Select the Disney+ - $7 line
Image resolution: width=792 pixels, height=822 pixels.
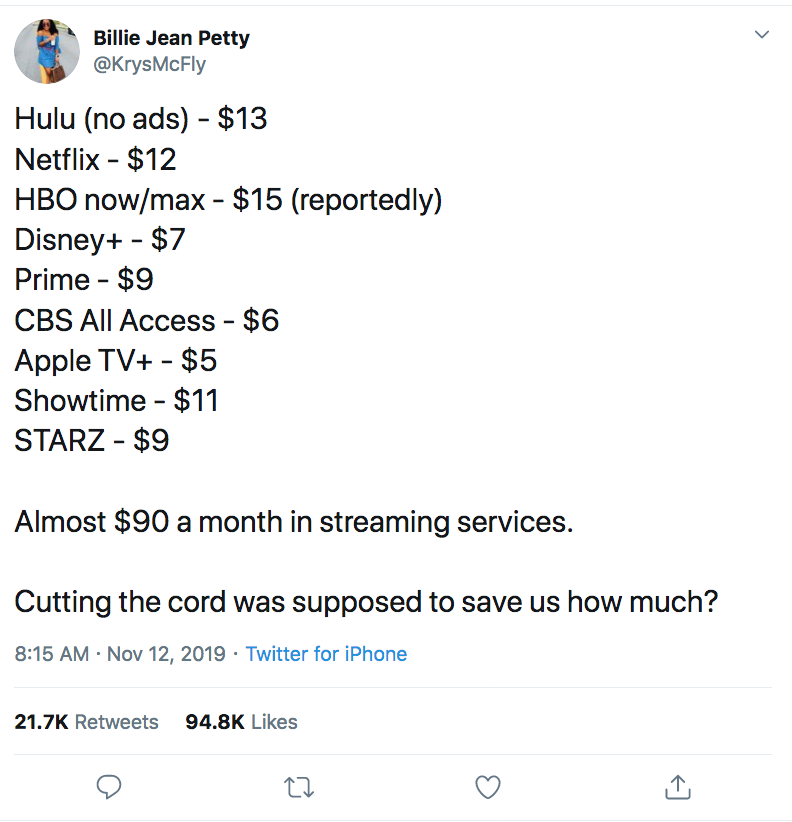pos(100,240)
